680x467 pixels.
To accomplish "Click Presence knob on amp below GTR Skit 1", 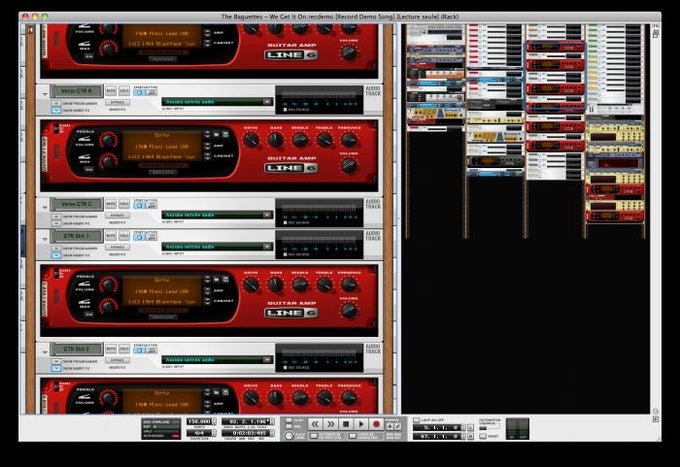I will [349, 284].
